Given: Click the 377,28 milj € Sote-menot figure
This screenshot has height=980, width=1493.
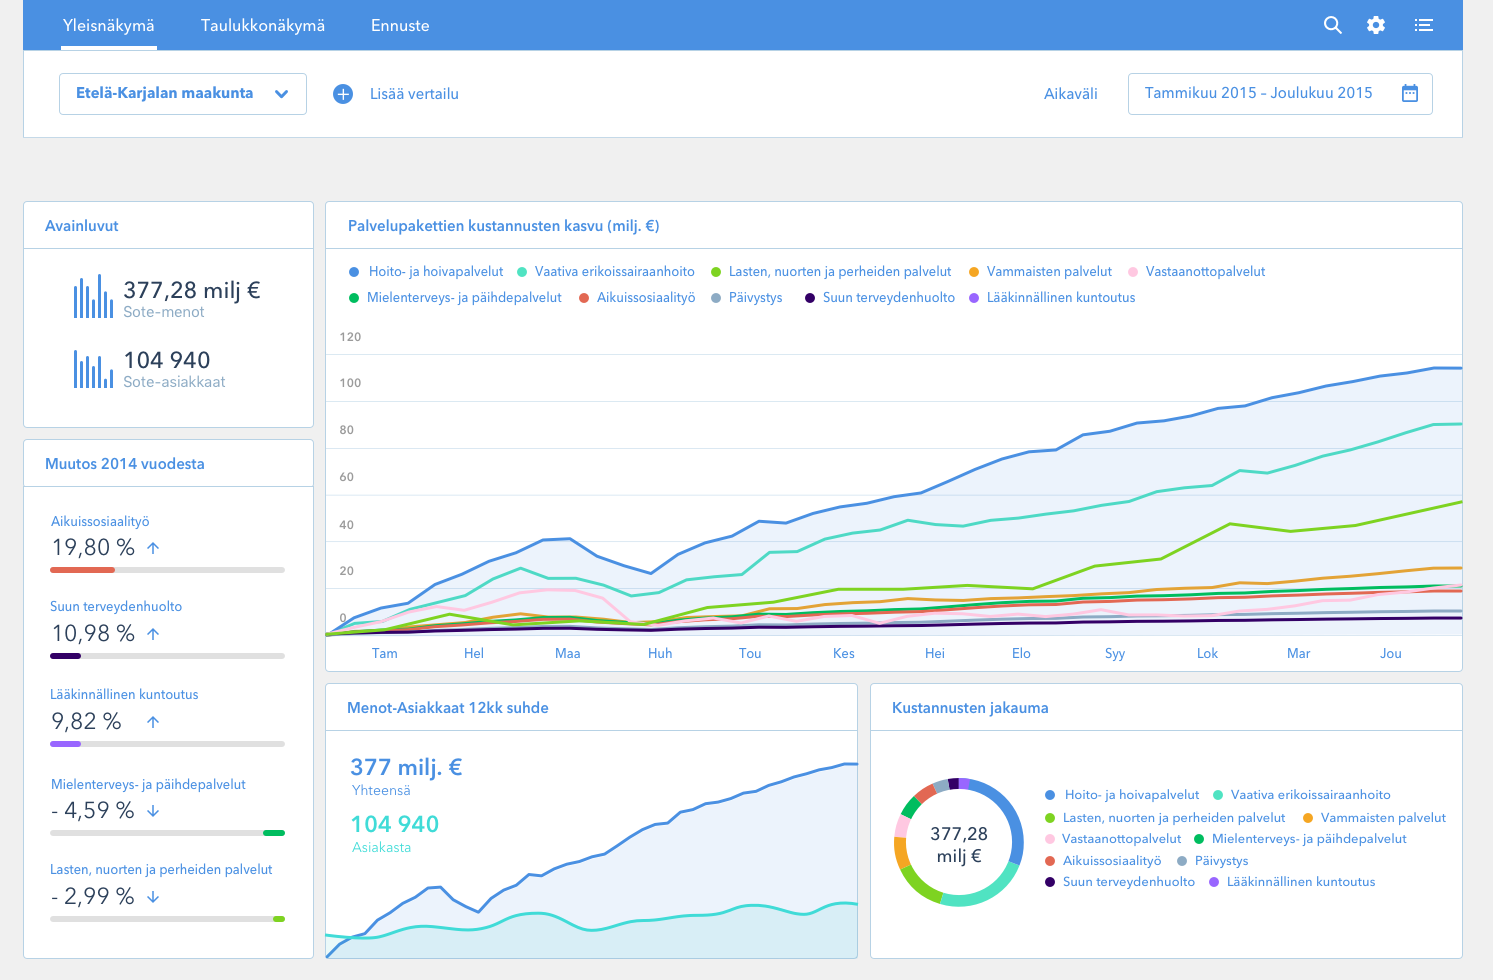Looking at the screenshot, I should point(192,290).
